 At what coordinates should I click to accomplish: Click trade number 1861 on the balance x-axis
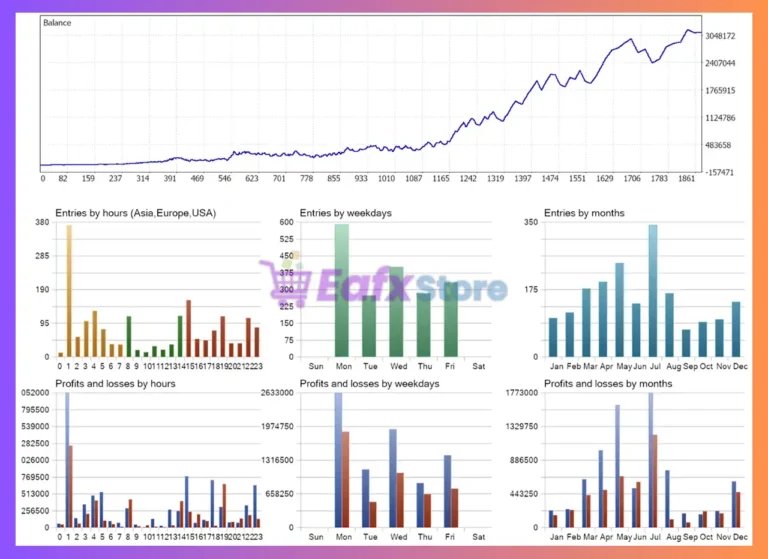coord(686,179)
